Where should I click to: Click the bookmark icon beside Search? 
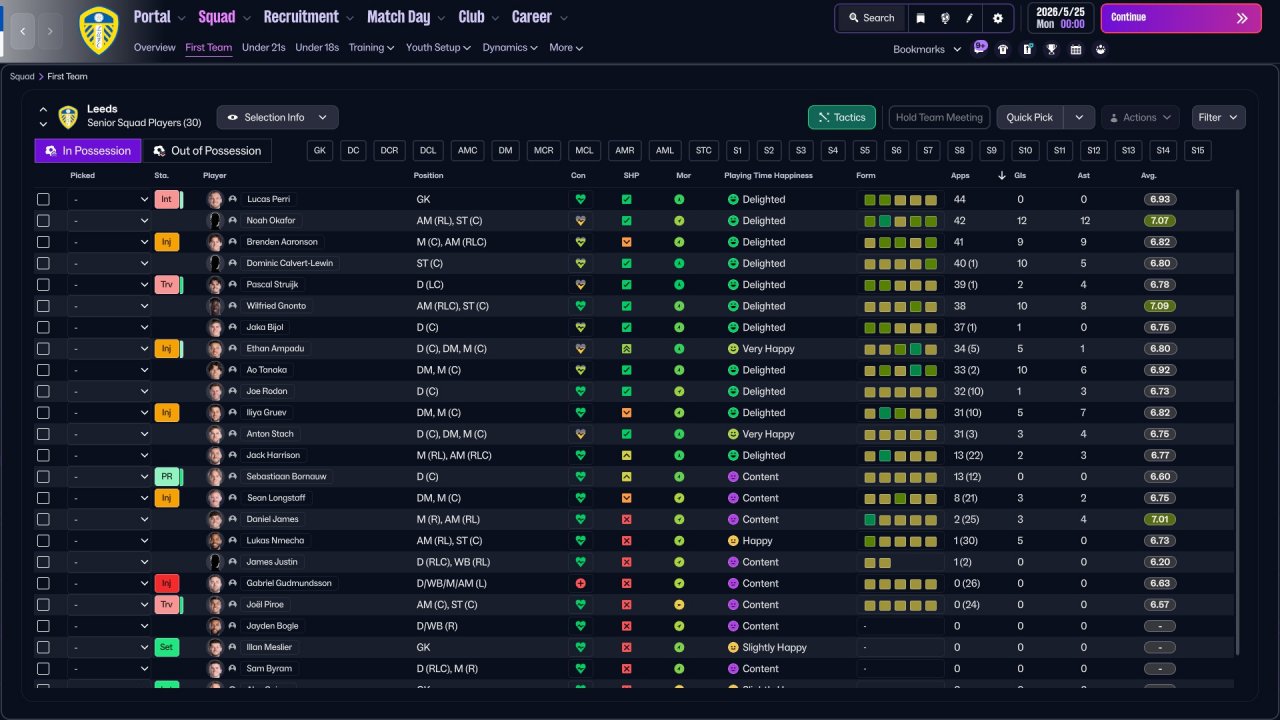(x=921, y=18)
